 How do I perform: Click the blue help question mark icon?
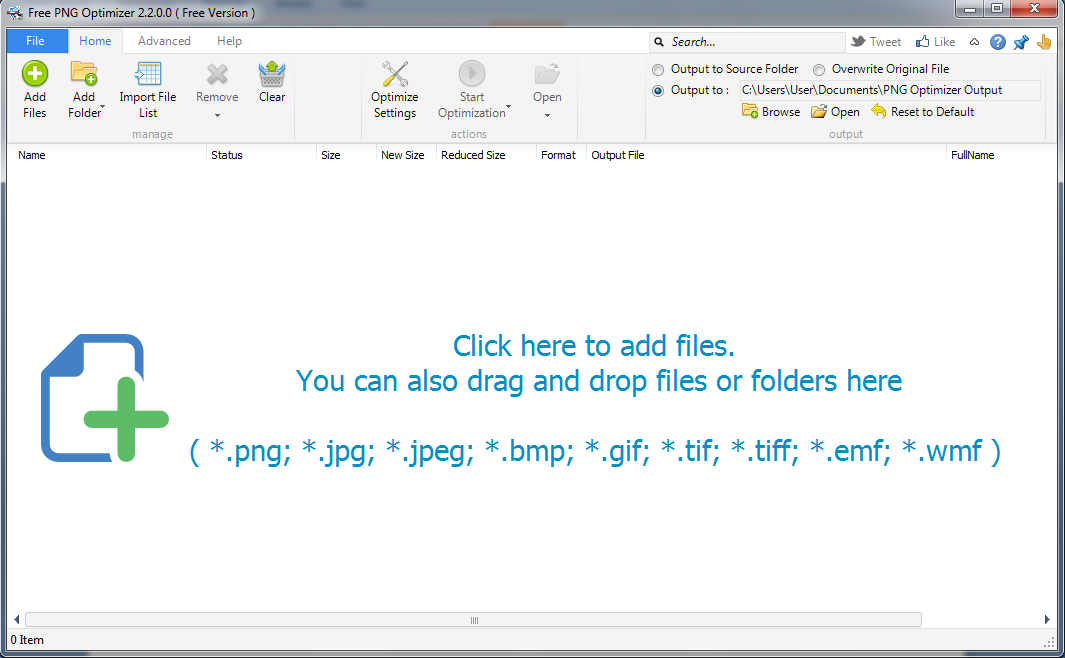(998, 42)
